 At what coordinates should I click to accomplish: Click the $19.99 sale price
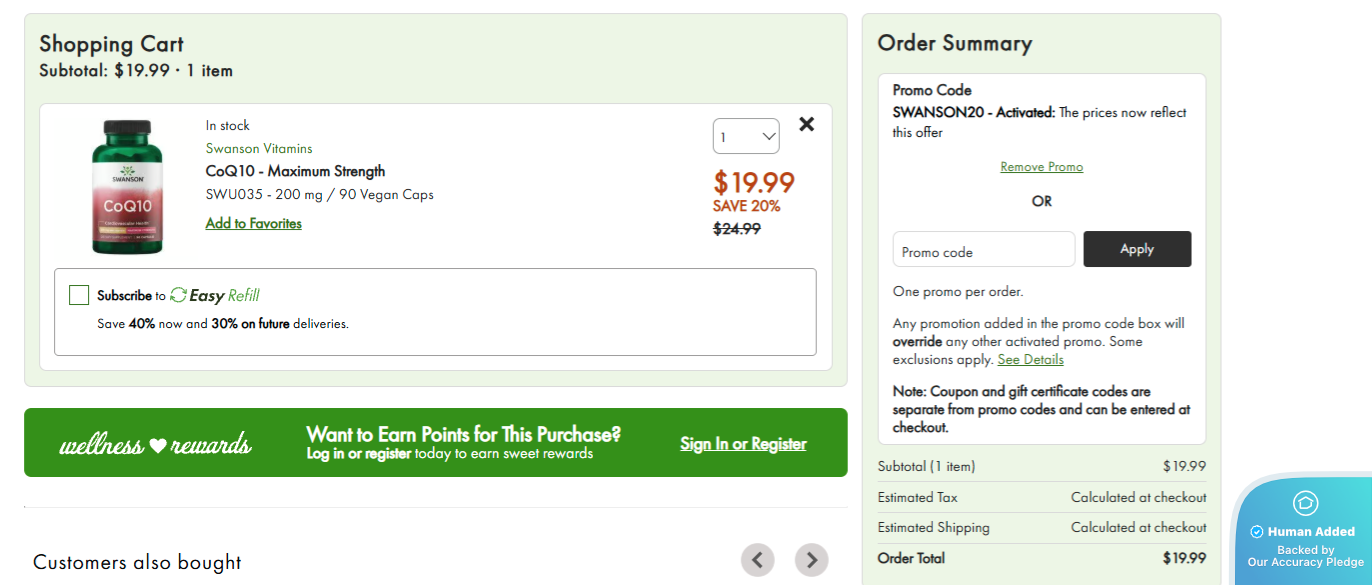point(753,182)
